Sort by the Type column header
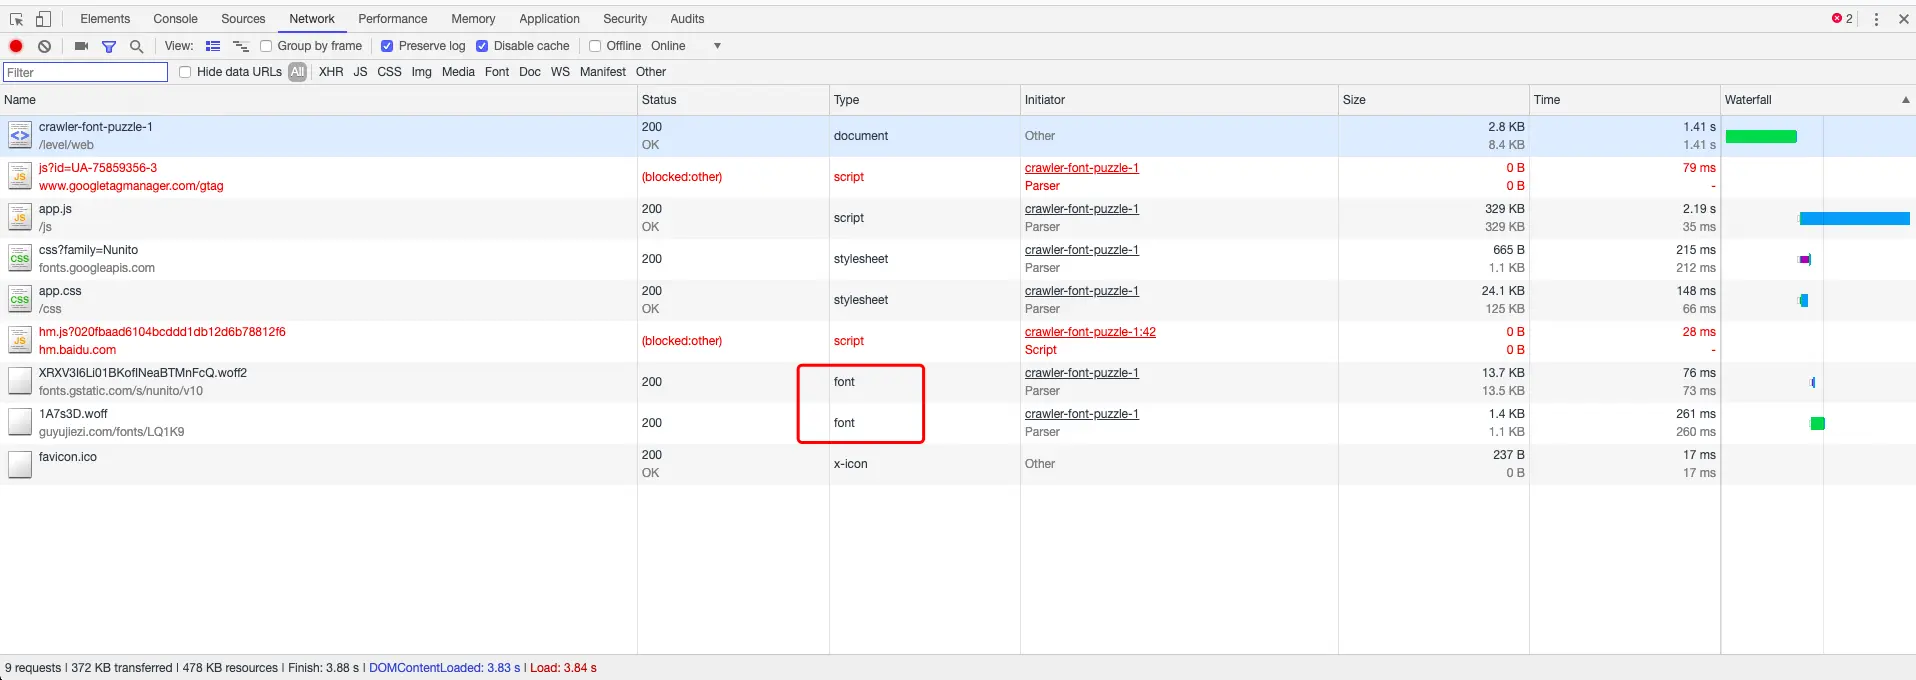The height and width of the screenshot is (680, 1916). click(x=925, y=100)
